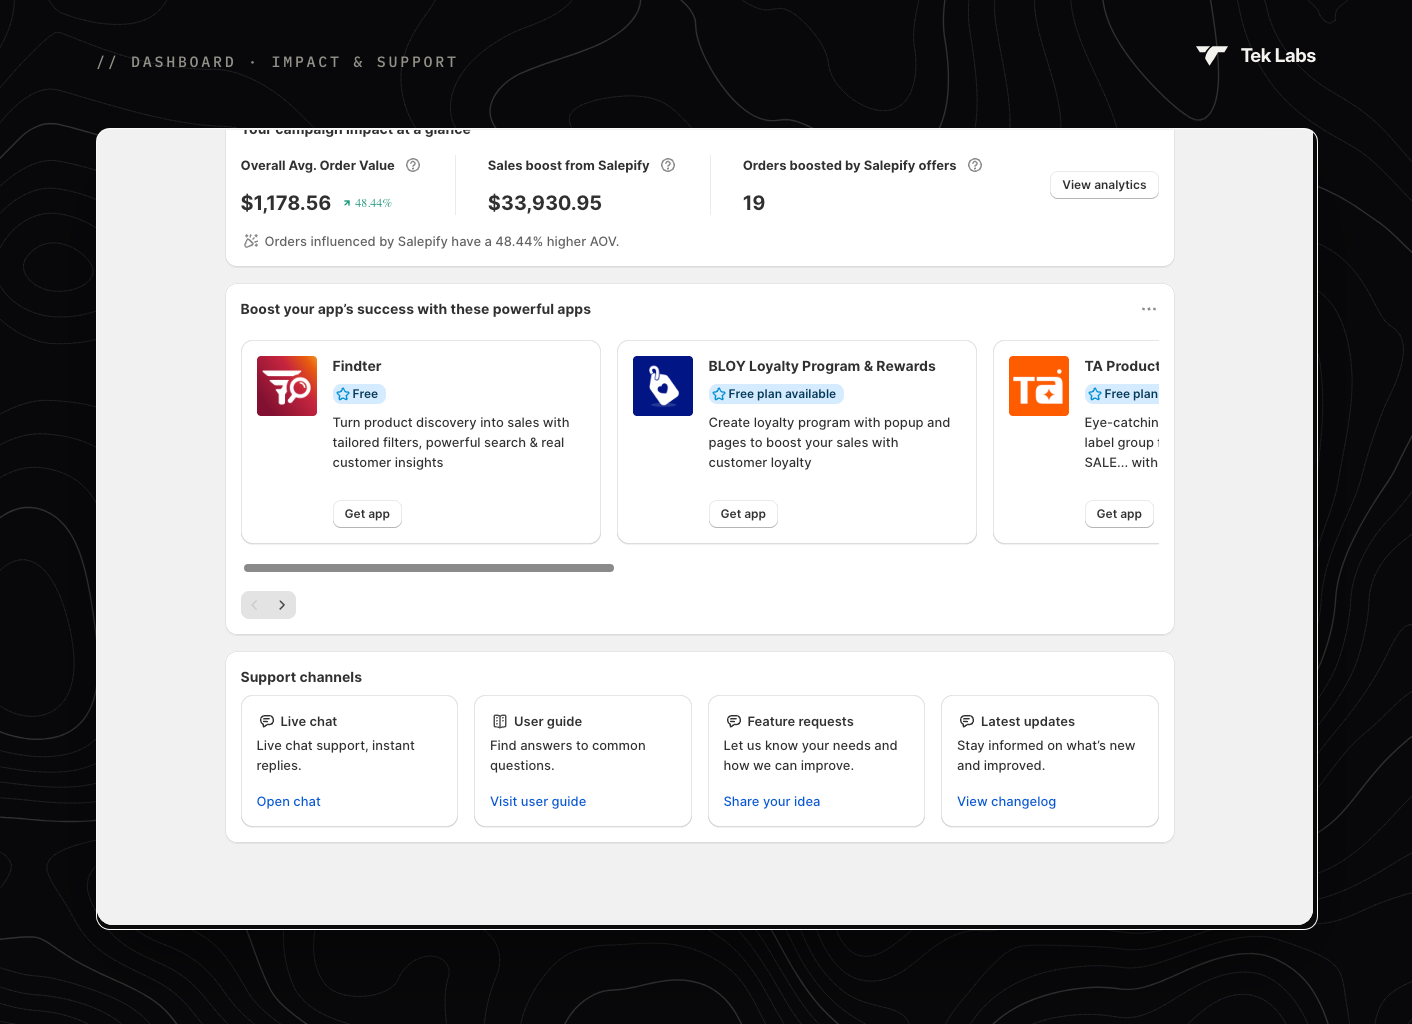Screen dimensions: 1412x1024
Task: Open the BLOY Loyalty Program app logo
Action: tap(663, 386)
